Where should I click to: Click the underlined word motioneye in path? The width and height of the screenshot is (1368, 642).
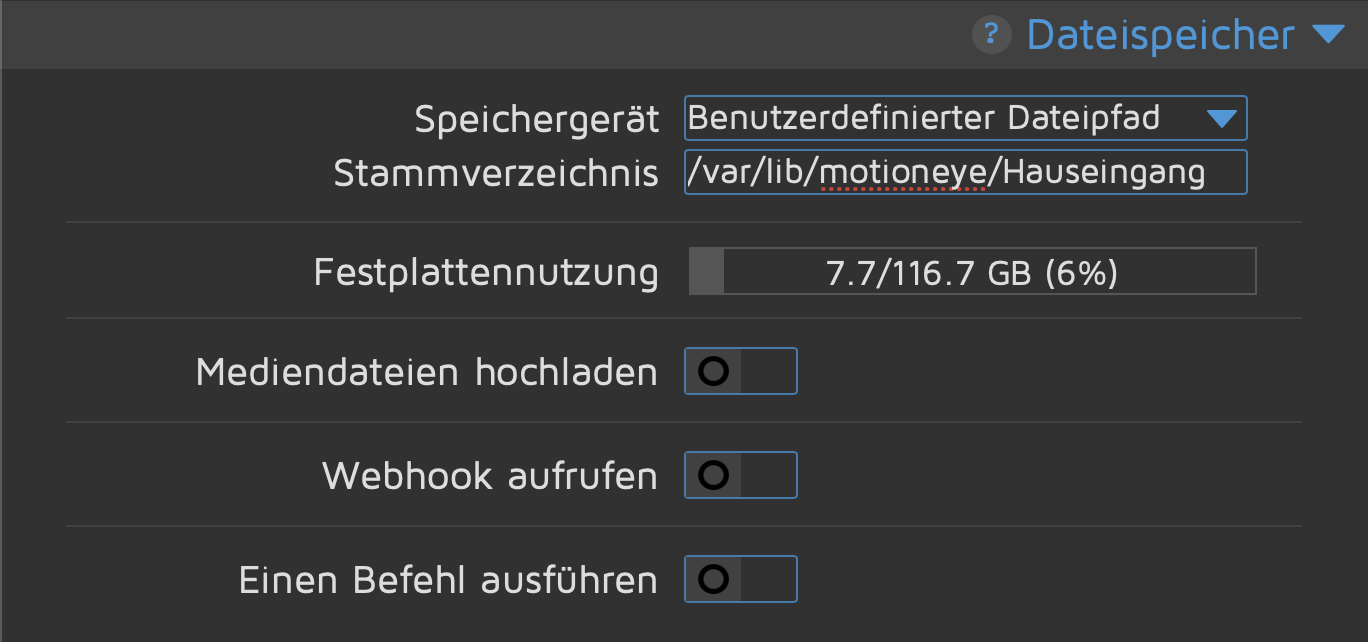902,172
